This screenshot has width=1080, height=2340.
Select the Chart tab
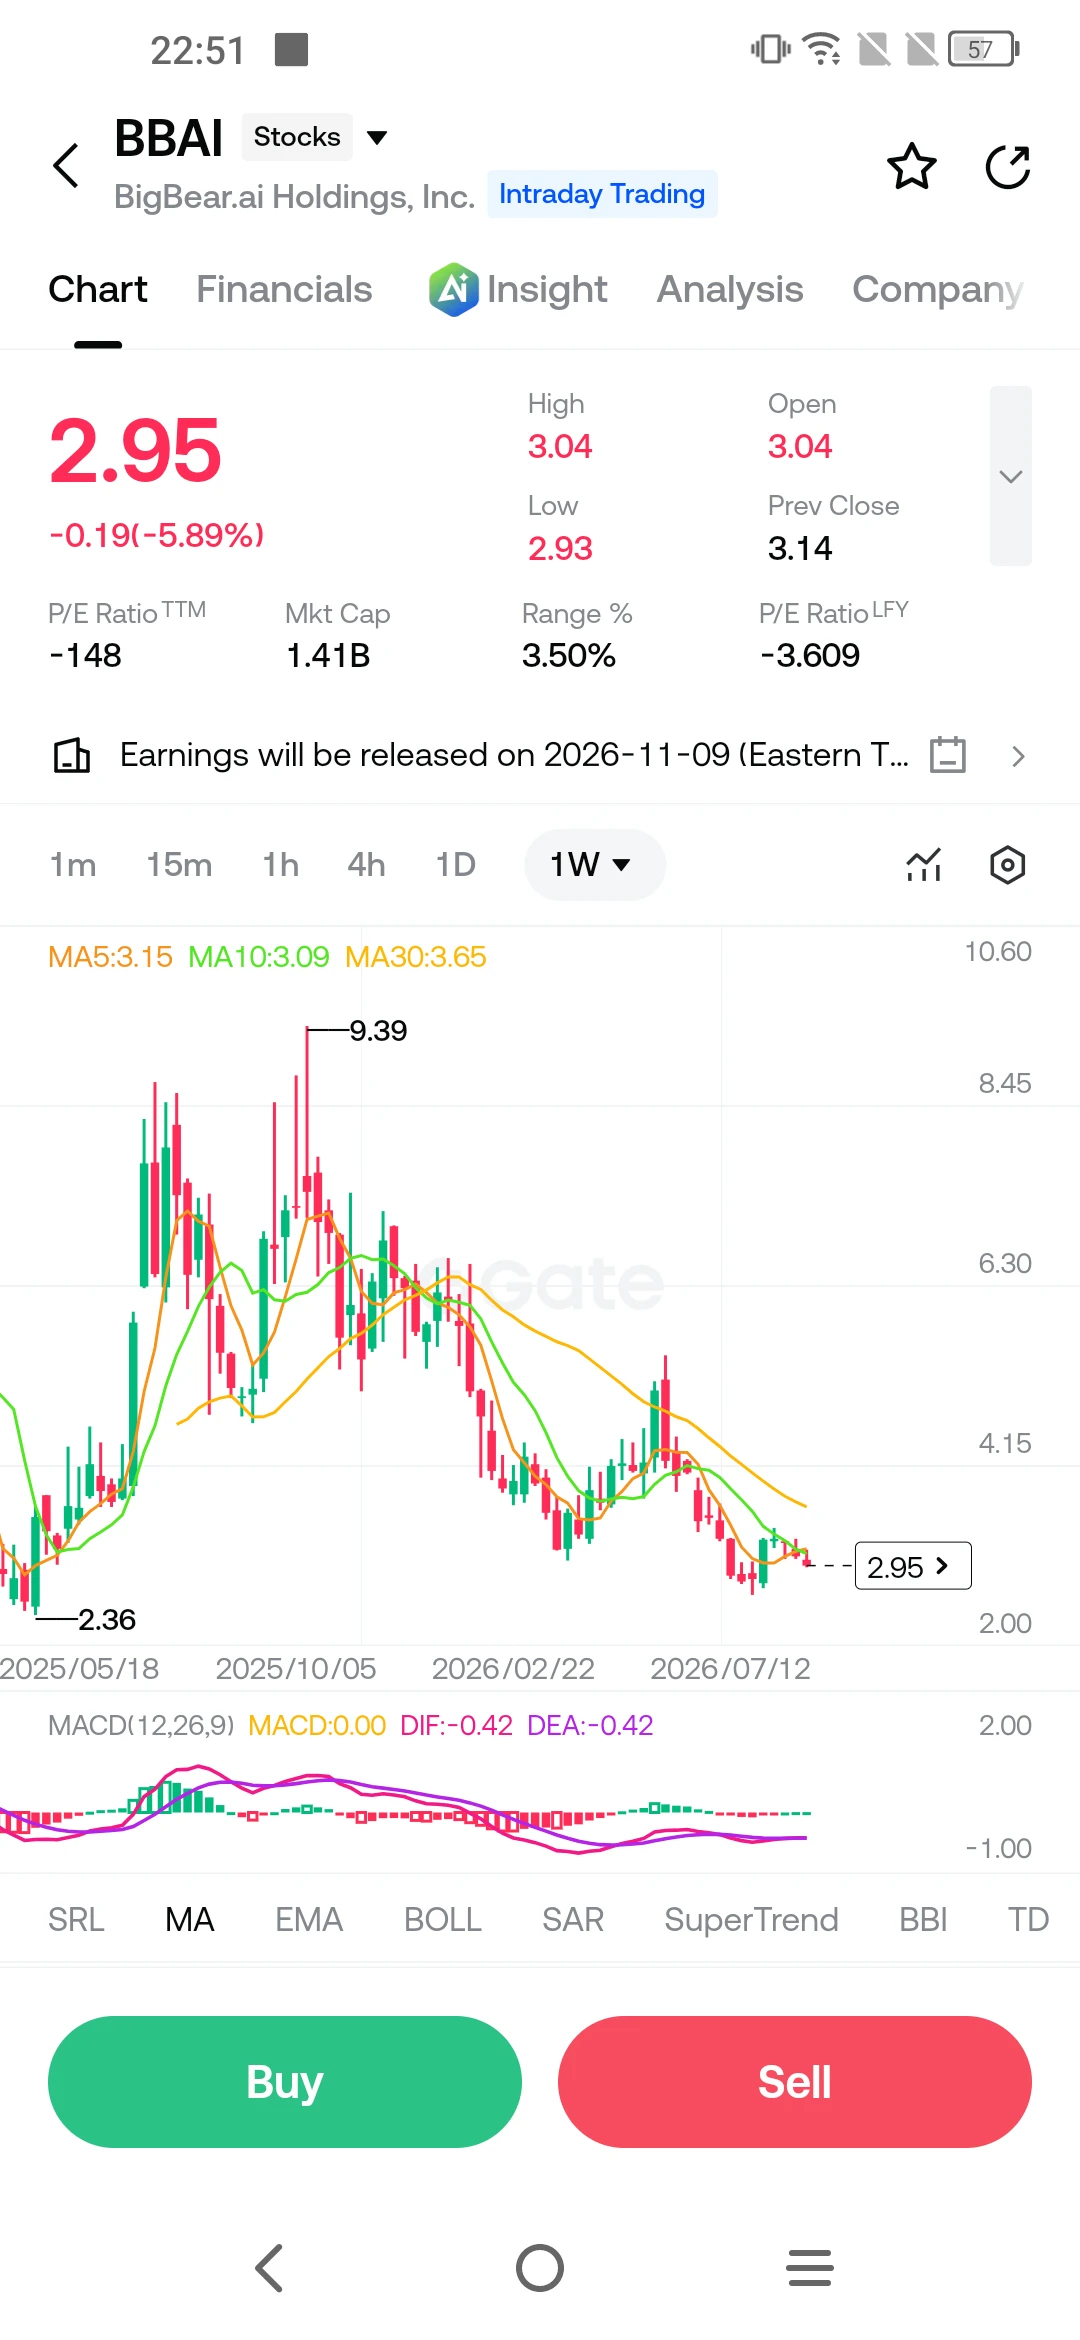click(98, 290)
